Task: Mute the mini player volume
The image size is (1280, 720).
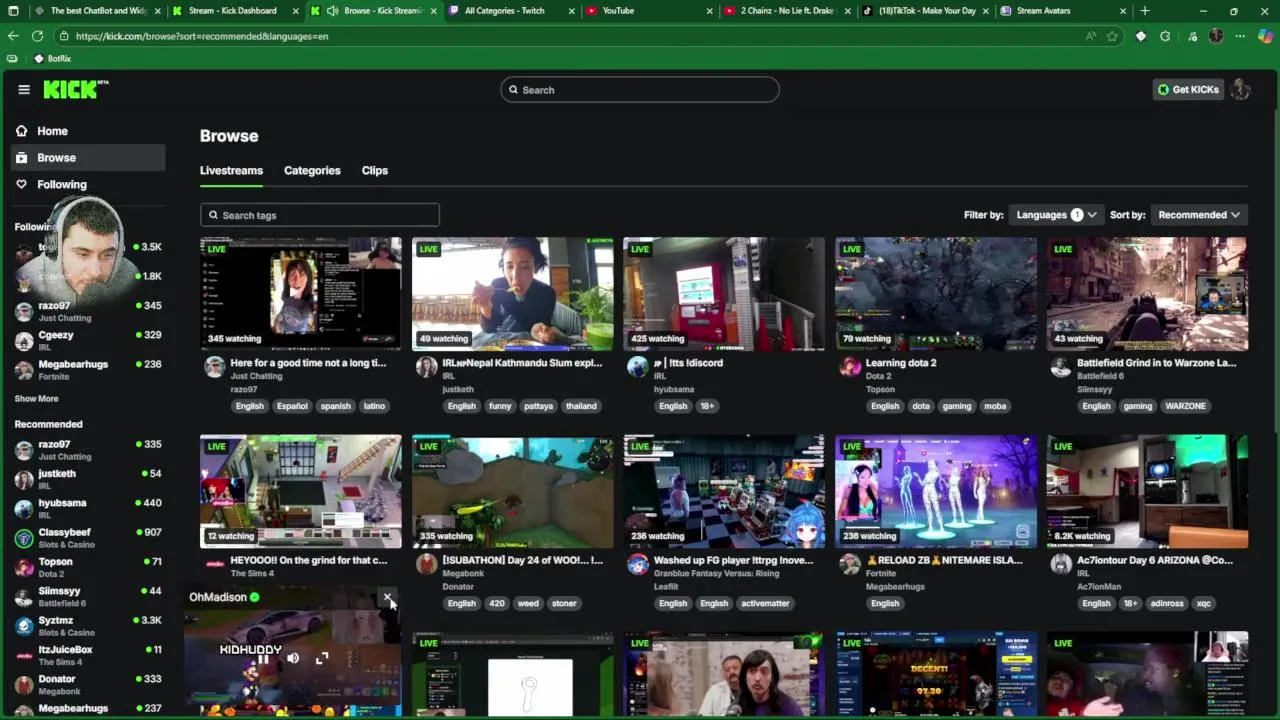Action: pos(293,659)
